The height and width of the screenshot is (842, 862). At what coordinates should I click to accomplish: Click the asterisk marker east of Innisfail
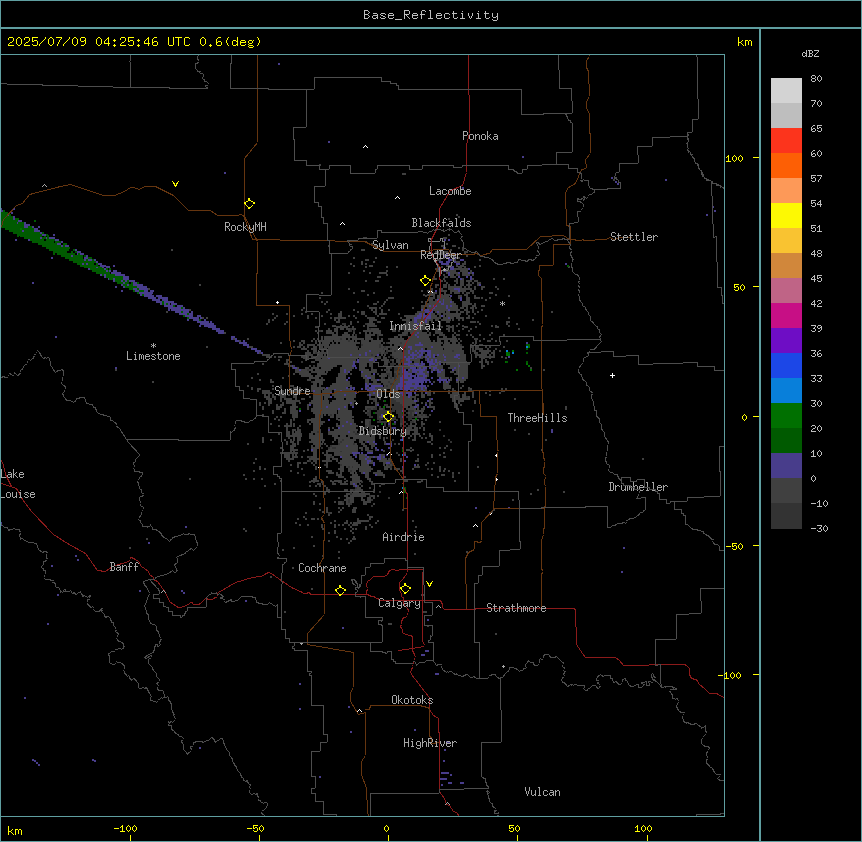point(502,304)
